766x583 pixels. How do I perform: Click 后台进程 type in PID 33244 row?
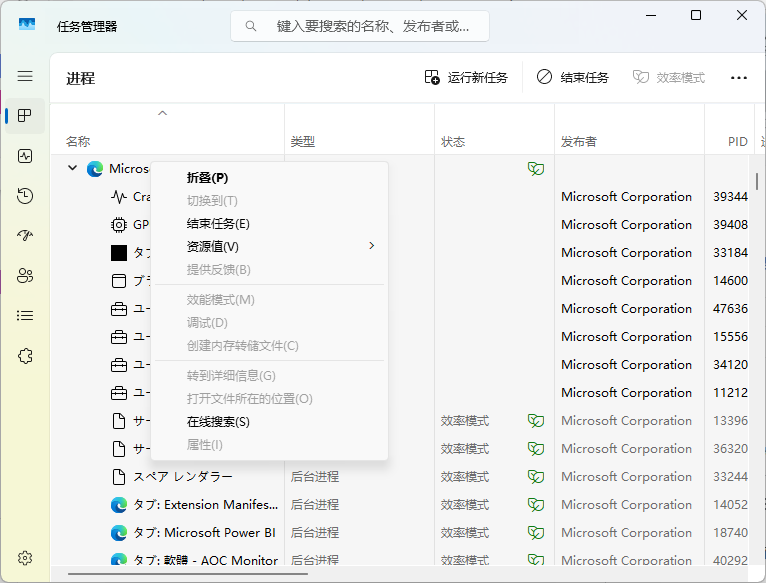click(x=315, y=477)
